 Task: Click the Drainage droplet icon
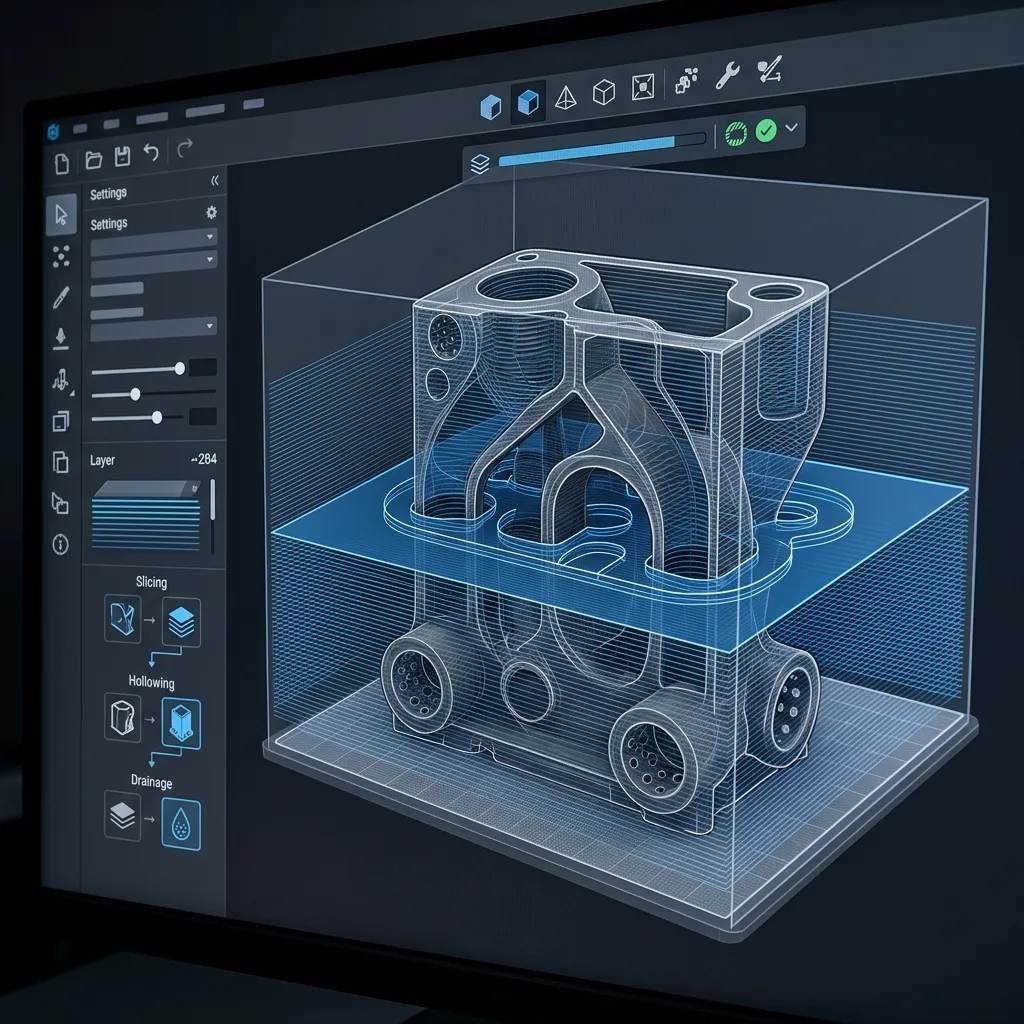point(181,824)
